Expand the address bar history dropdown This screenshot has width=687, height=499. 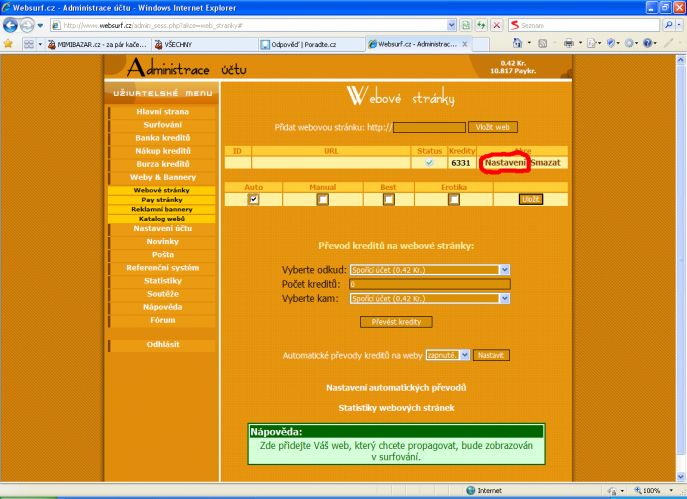click(x=452, y=25)
